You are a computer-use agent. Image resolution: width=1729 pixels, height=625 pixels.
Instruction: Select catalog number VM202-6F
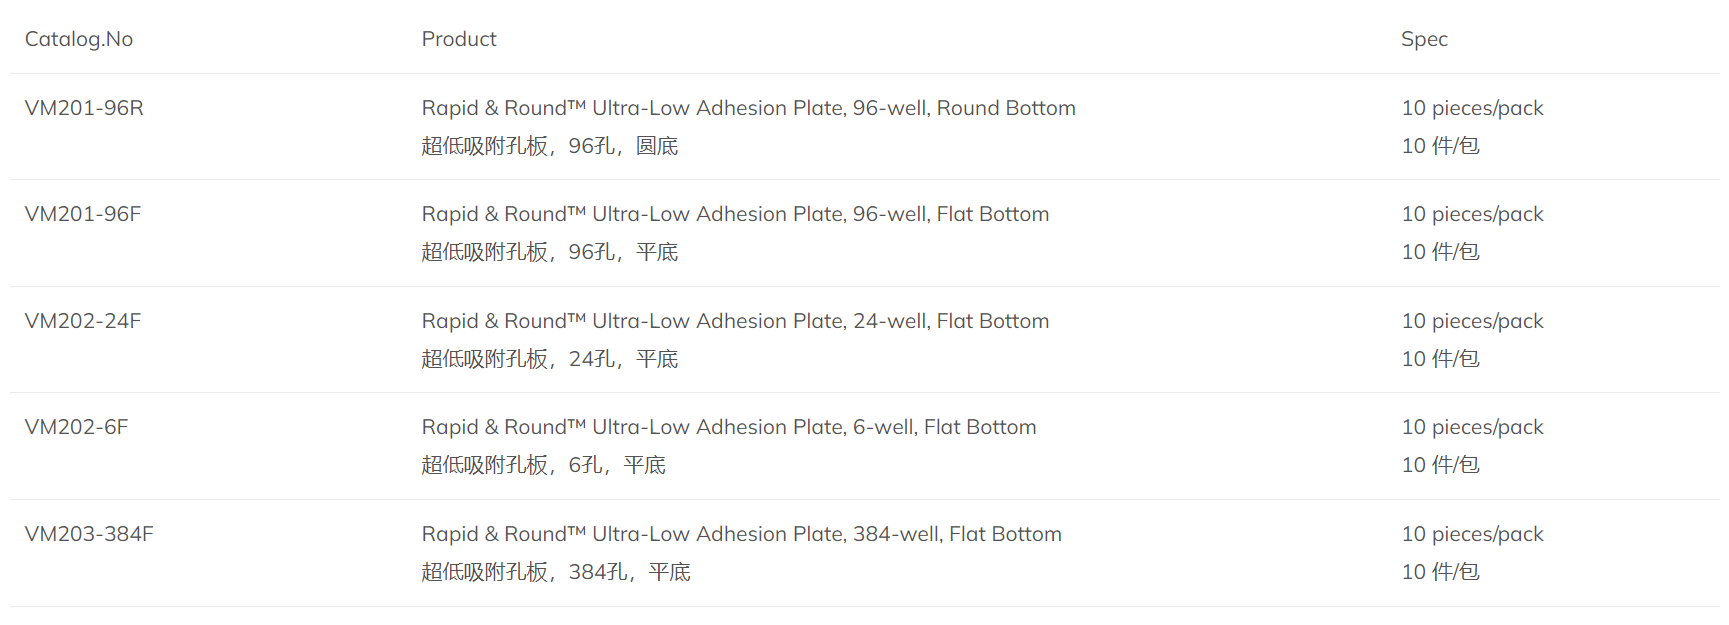77,427
